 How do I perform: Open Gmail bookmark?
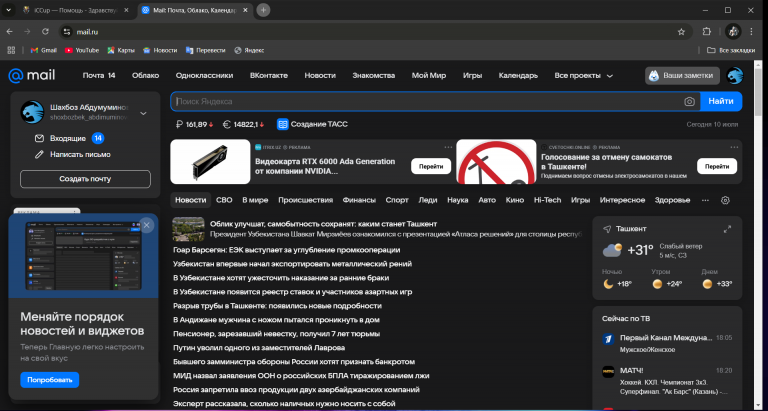tap(44, 50)
